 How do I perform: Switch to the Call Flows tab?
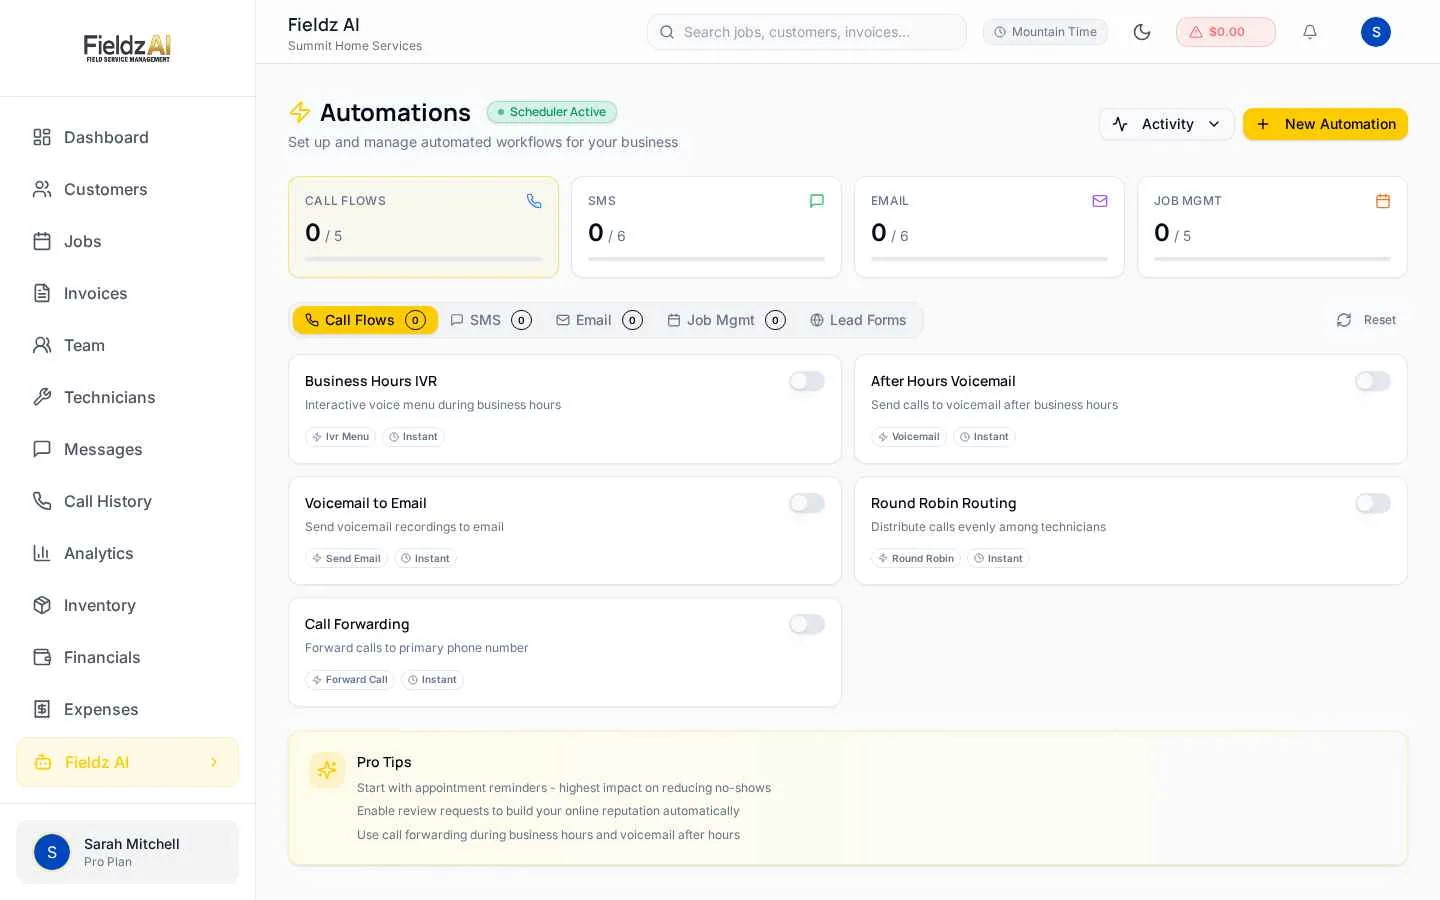pyautogui.click(x=365, y=320)
